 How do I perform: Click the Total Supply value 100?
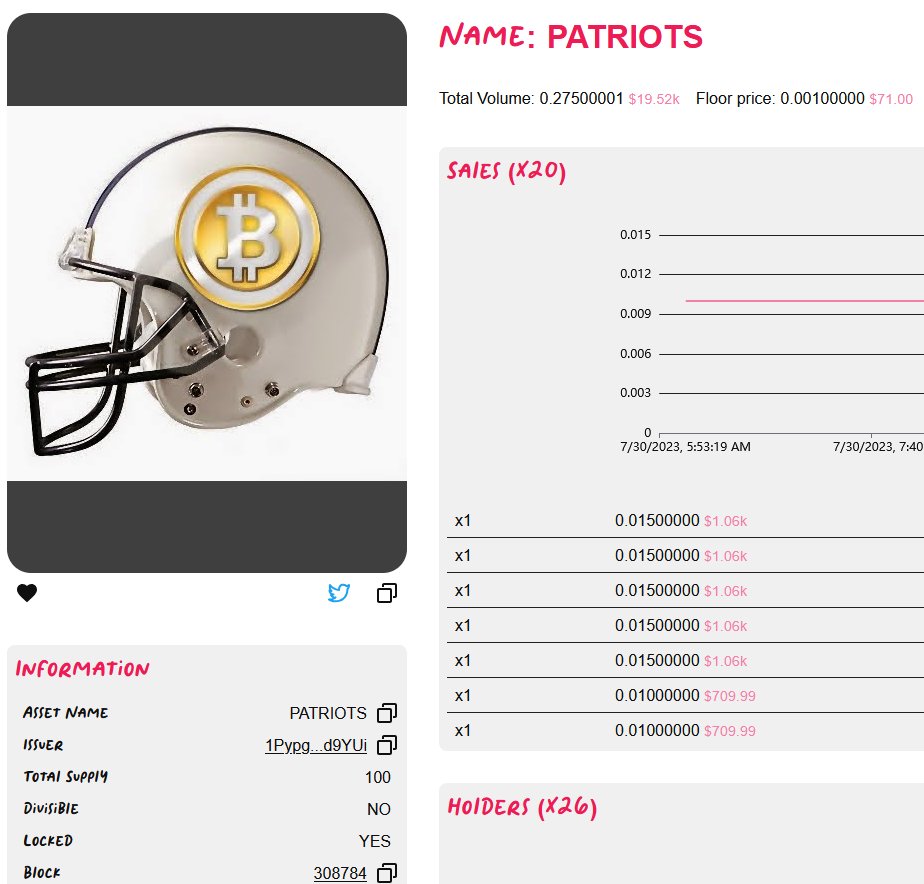[378, 777]
